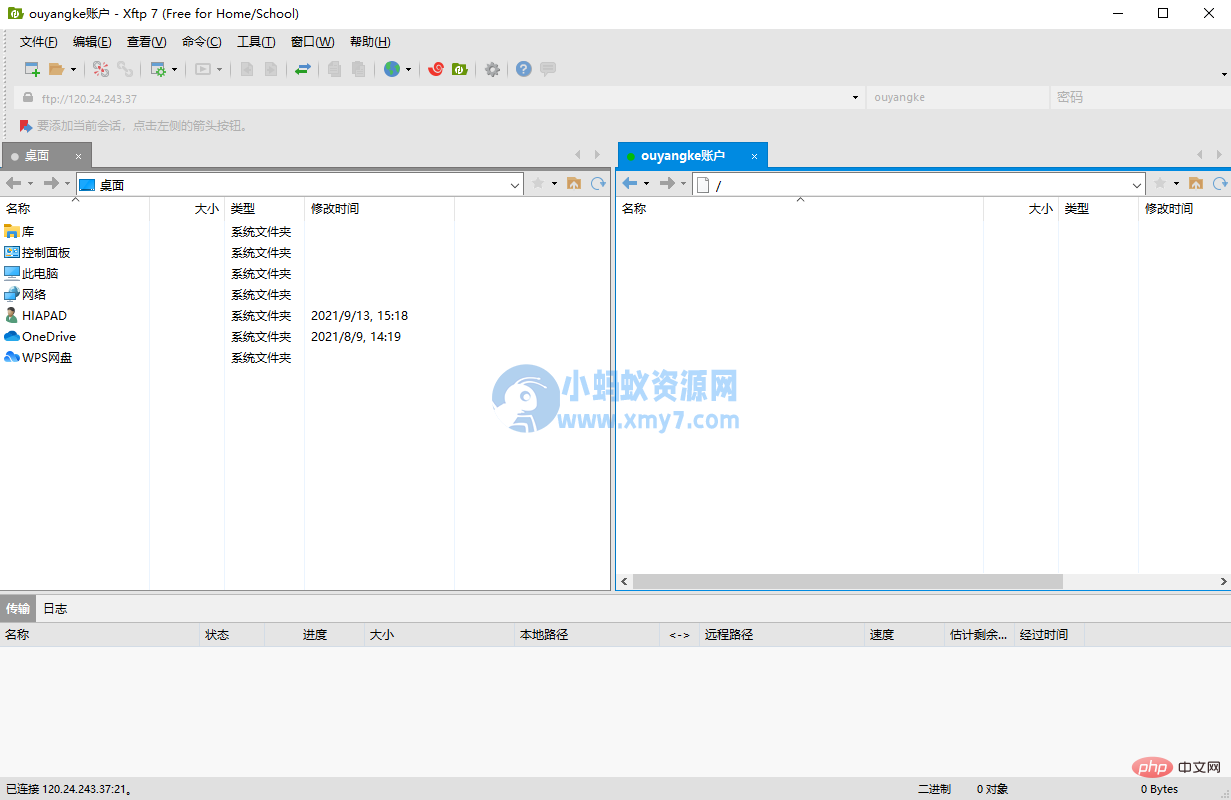
Task: Refresh the remote pane
Action: (1220, 184)
